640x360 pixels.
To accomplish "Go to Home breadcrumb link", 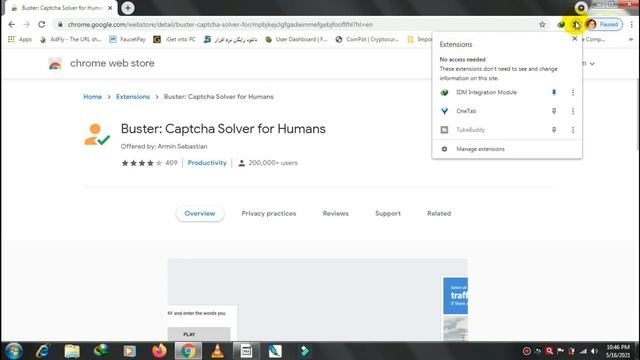I will click(x=93, y=97).
